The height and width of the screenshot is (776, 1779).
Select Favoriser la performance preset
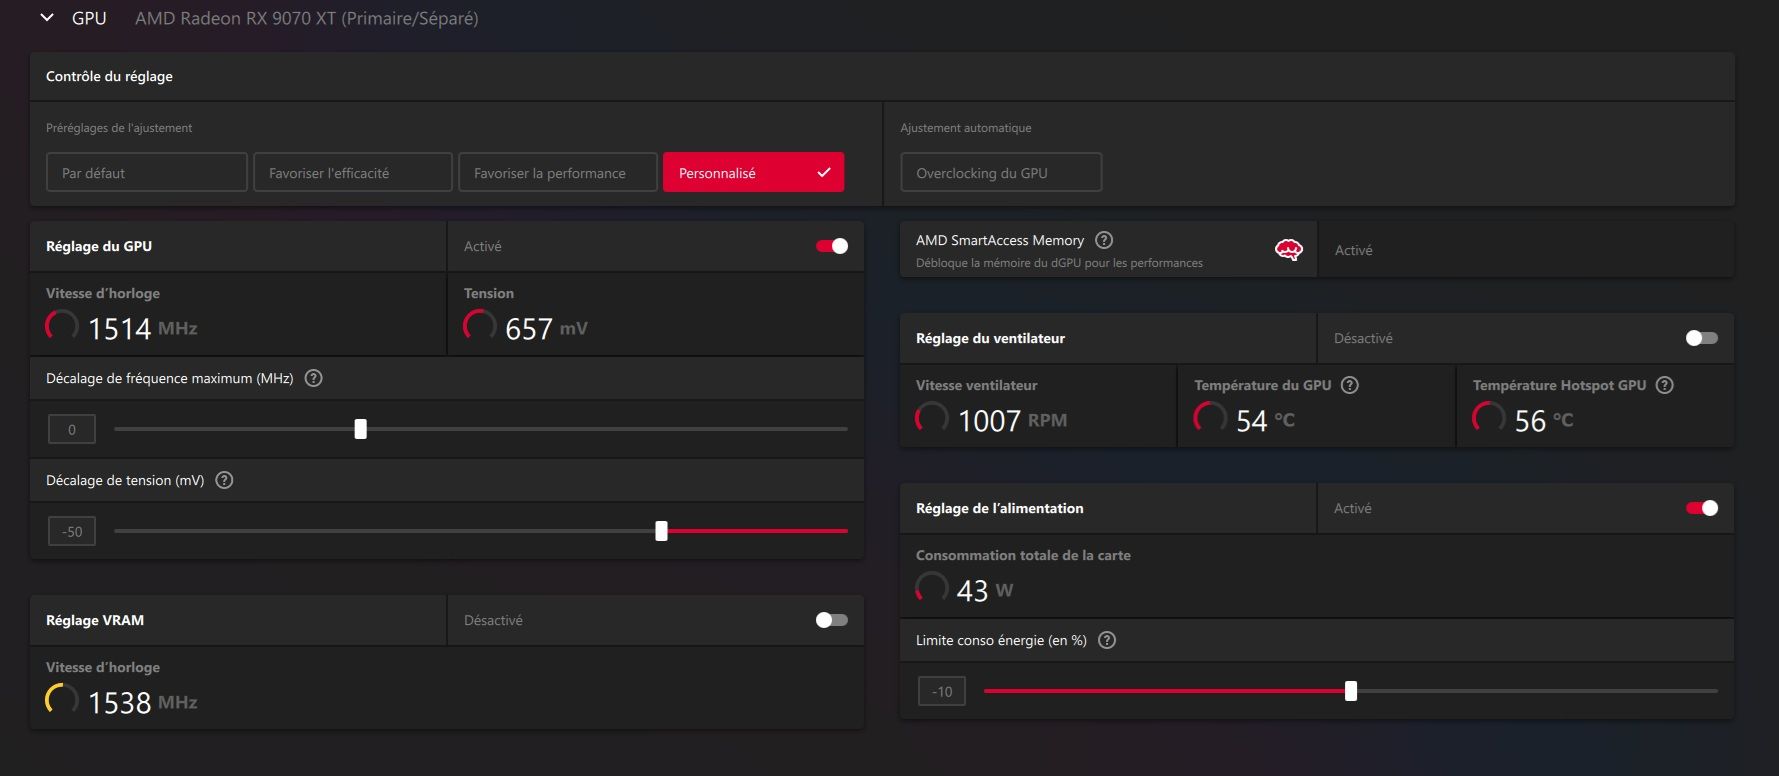[x=557, y=173]
